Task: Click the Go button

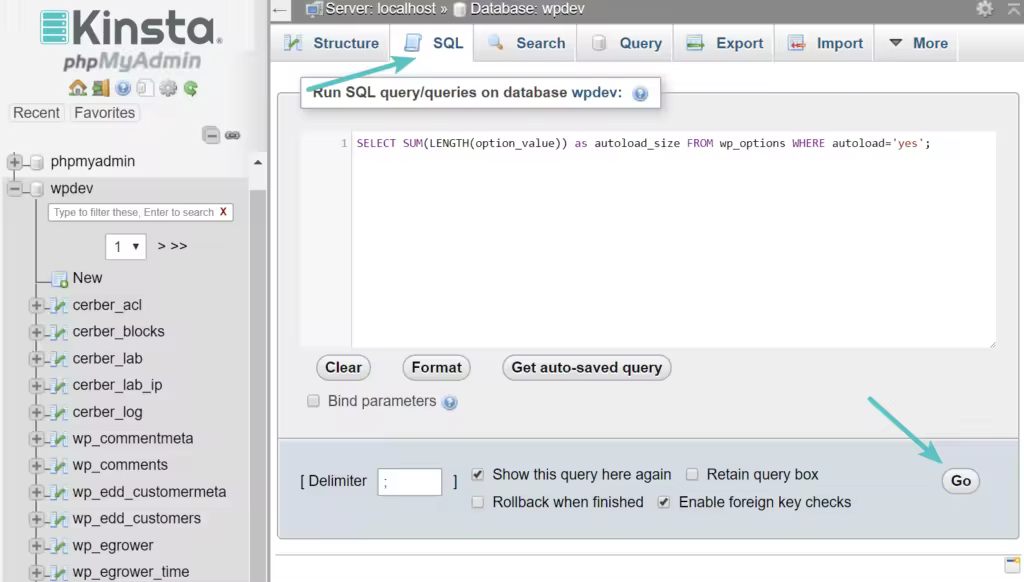Action: (961, 481)
